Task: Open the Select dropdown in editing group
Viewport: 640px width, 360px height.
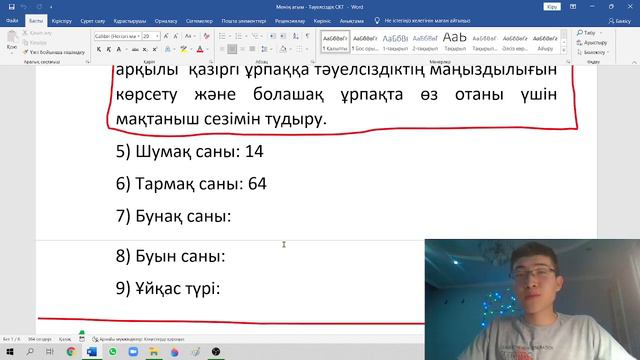Action: 594,52
